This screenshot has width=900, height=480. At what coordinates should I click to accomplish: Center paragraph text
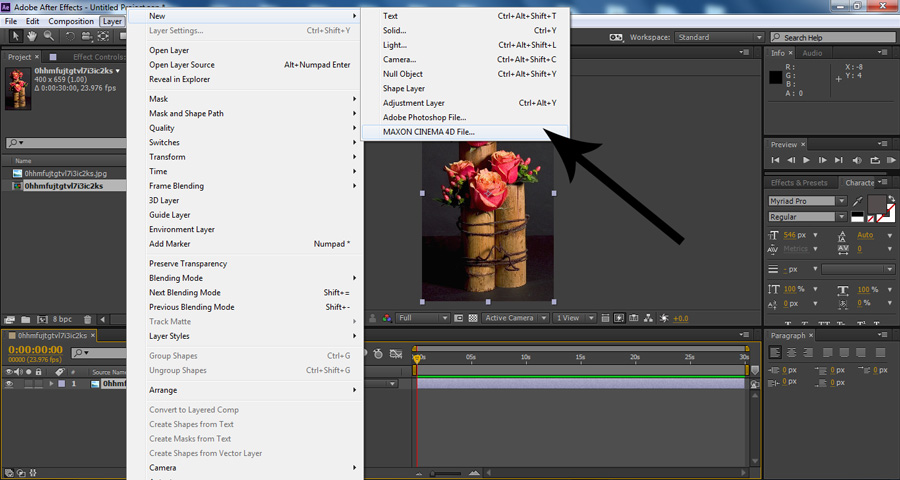(792, 353)
